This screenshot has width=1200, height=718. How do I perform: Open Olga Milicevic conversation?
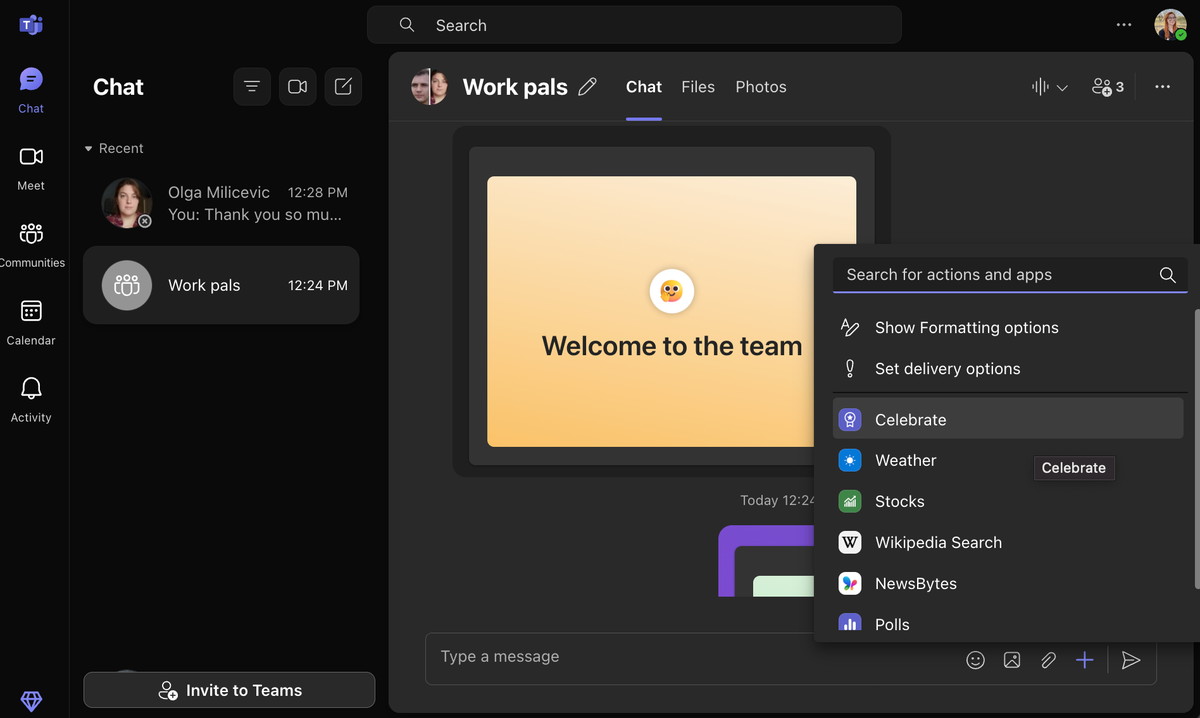click(221, 203)
